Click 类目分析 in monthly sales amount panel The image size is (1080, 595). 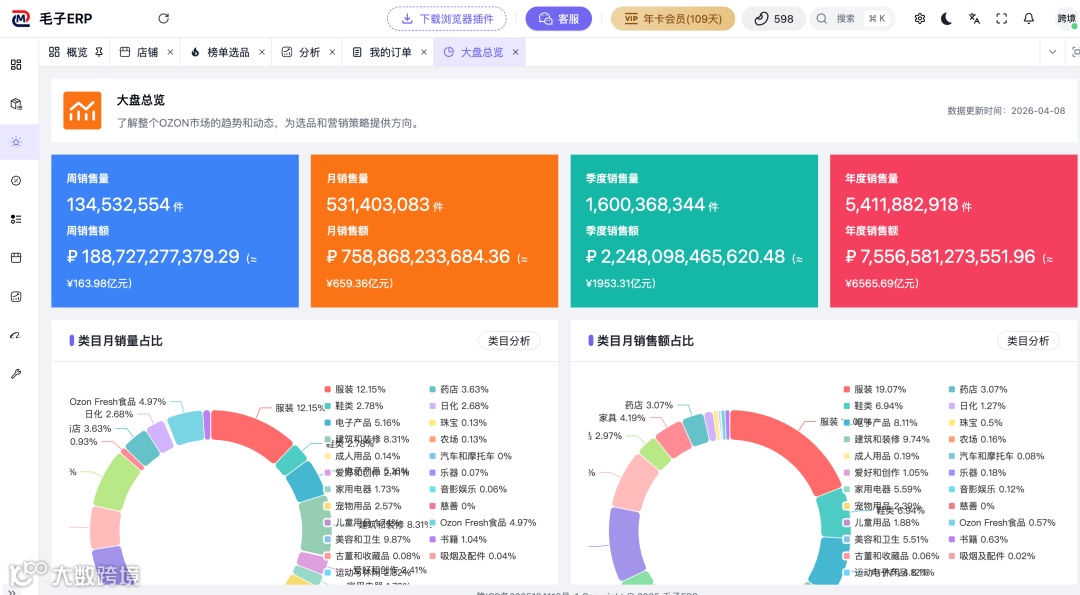click(x=1028, y=341)
